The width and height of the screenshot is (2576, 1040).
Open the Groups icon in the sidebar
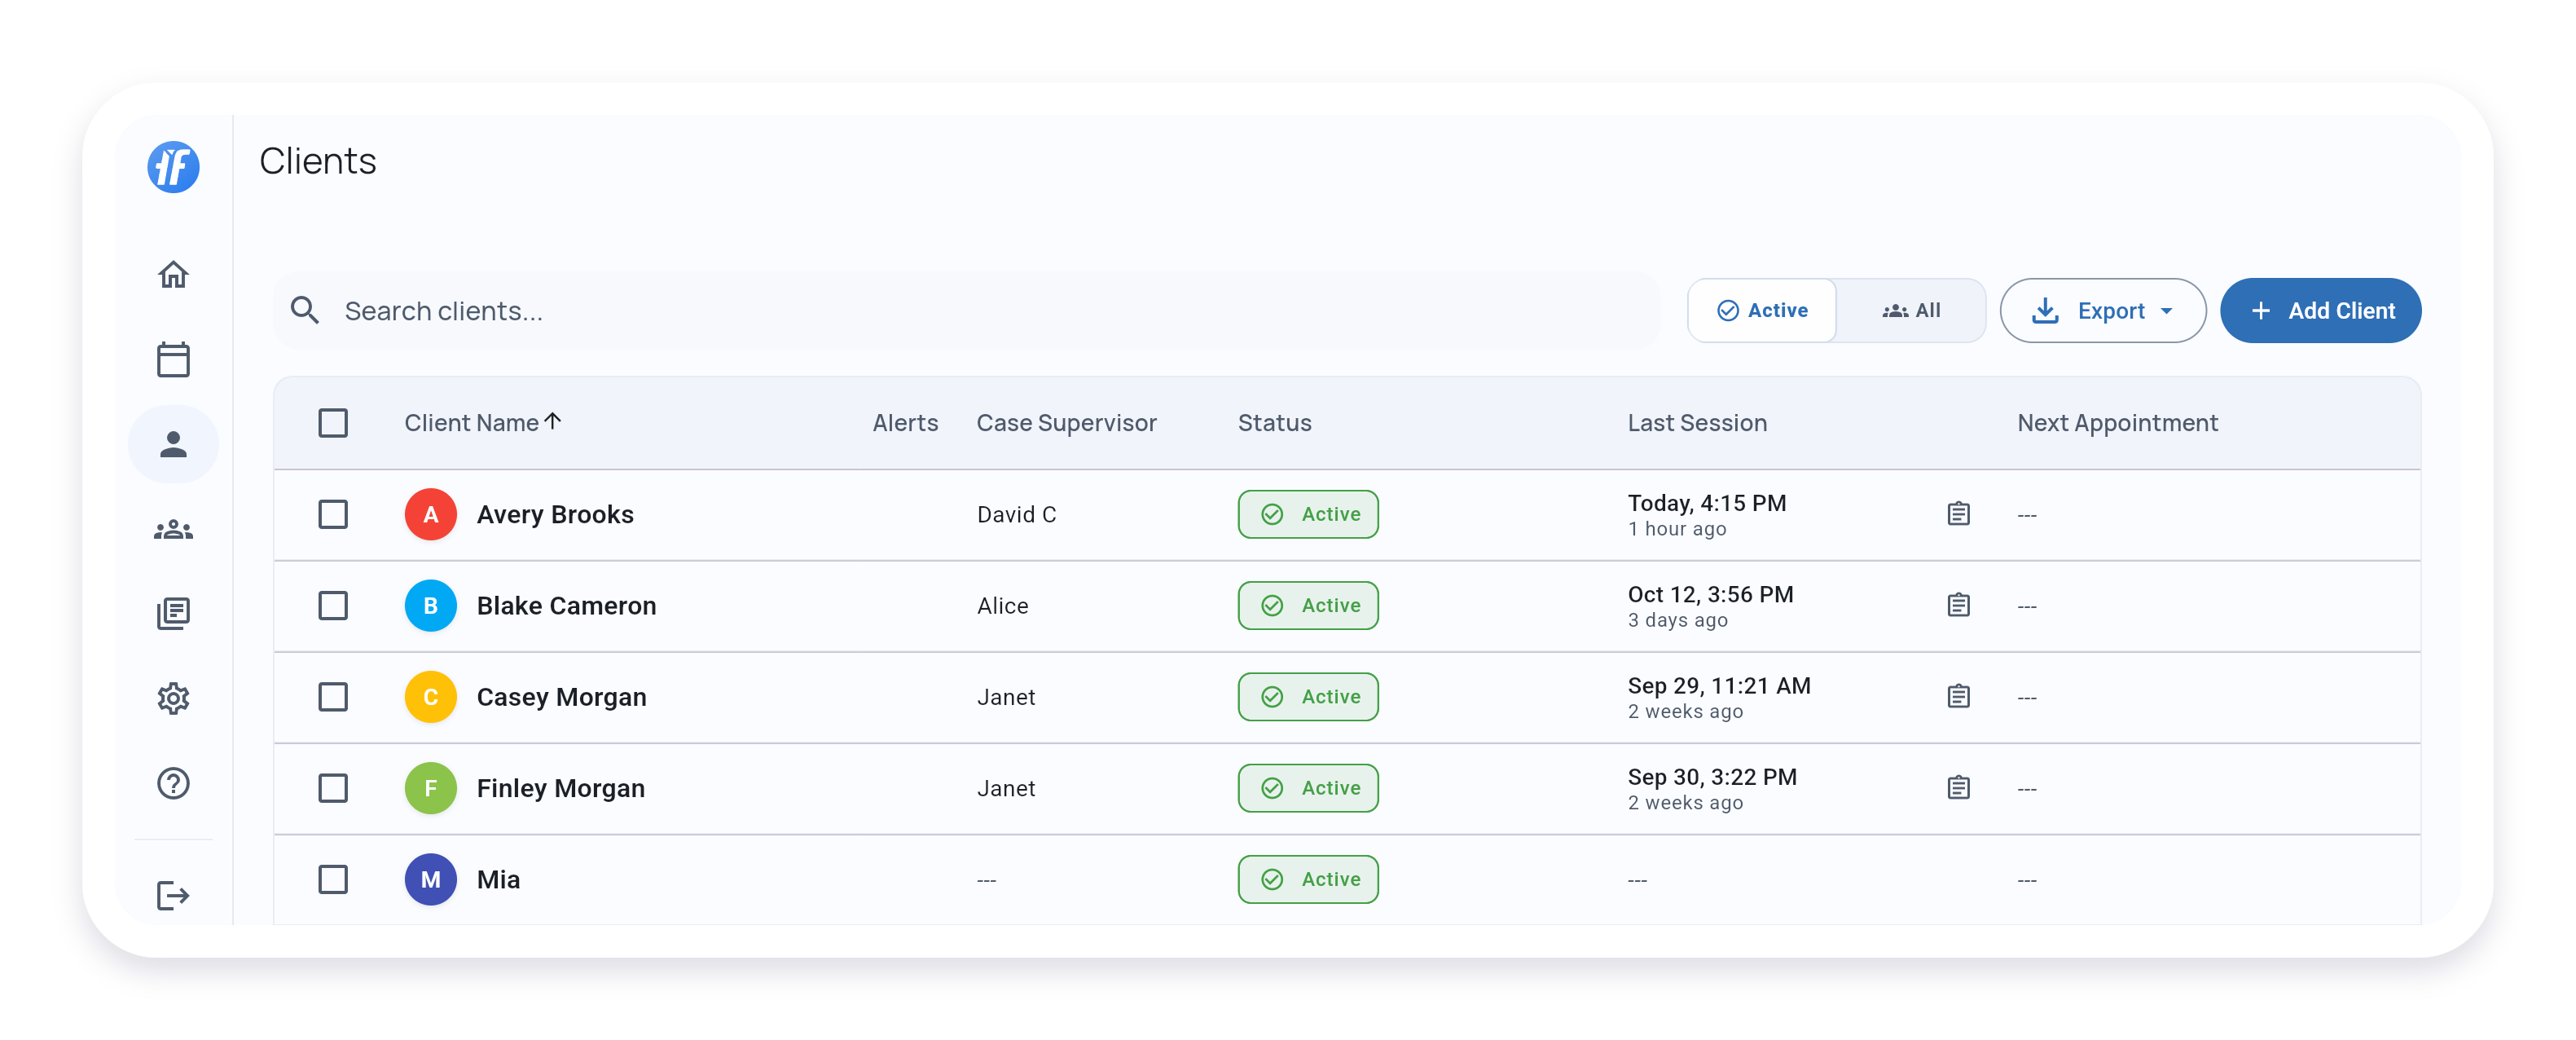pyautogui.click(x=173, y=529)
